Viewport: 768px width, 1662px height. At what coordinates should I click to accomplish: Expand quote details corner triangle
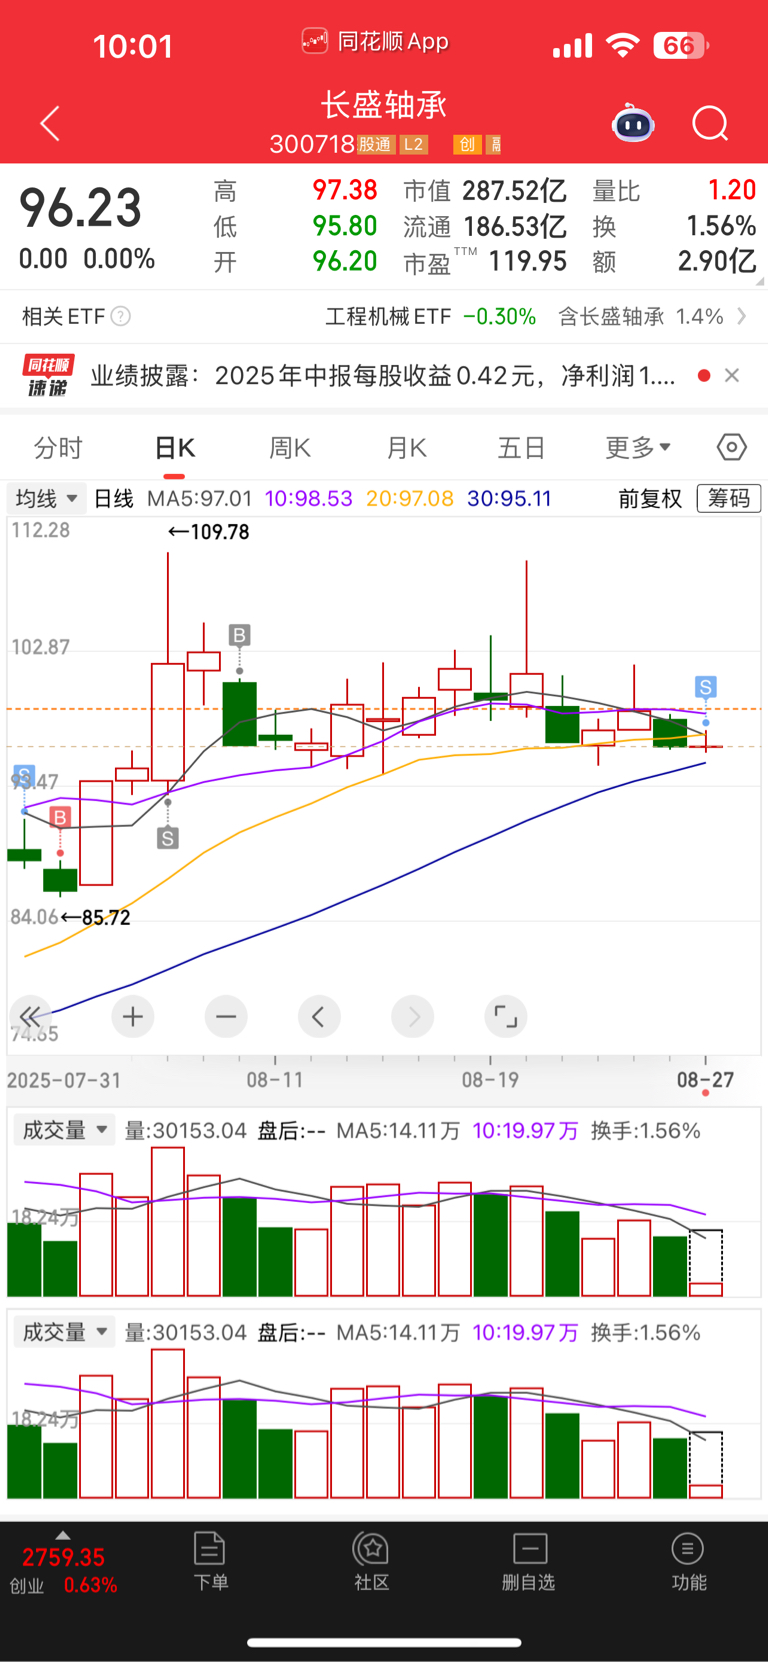[x=760, y=282]
